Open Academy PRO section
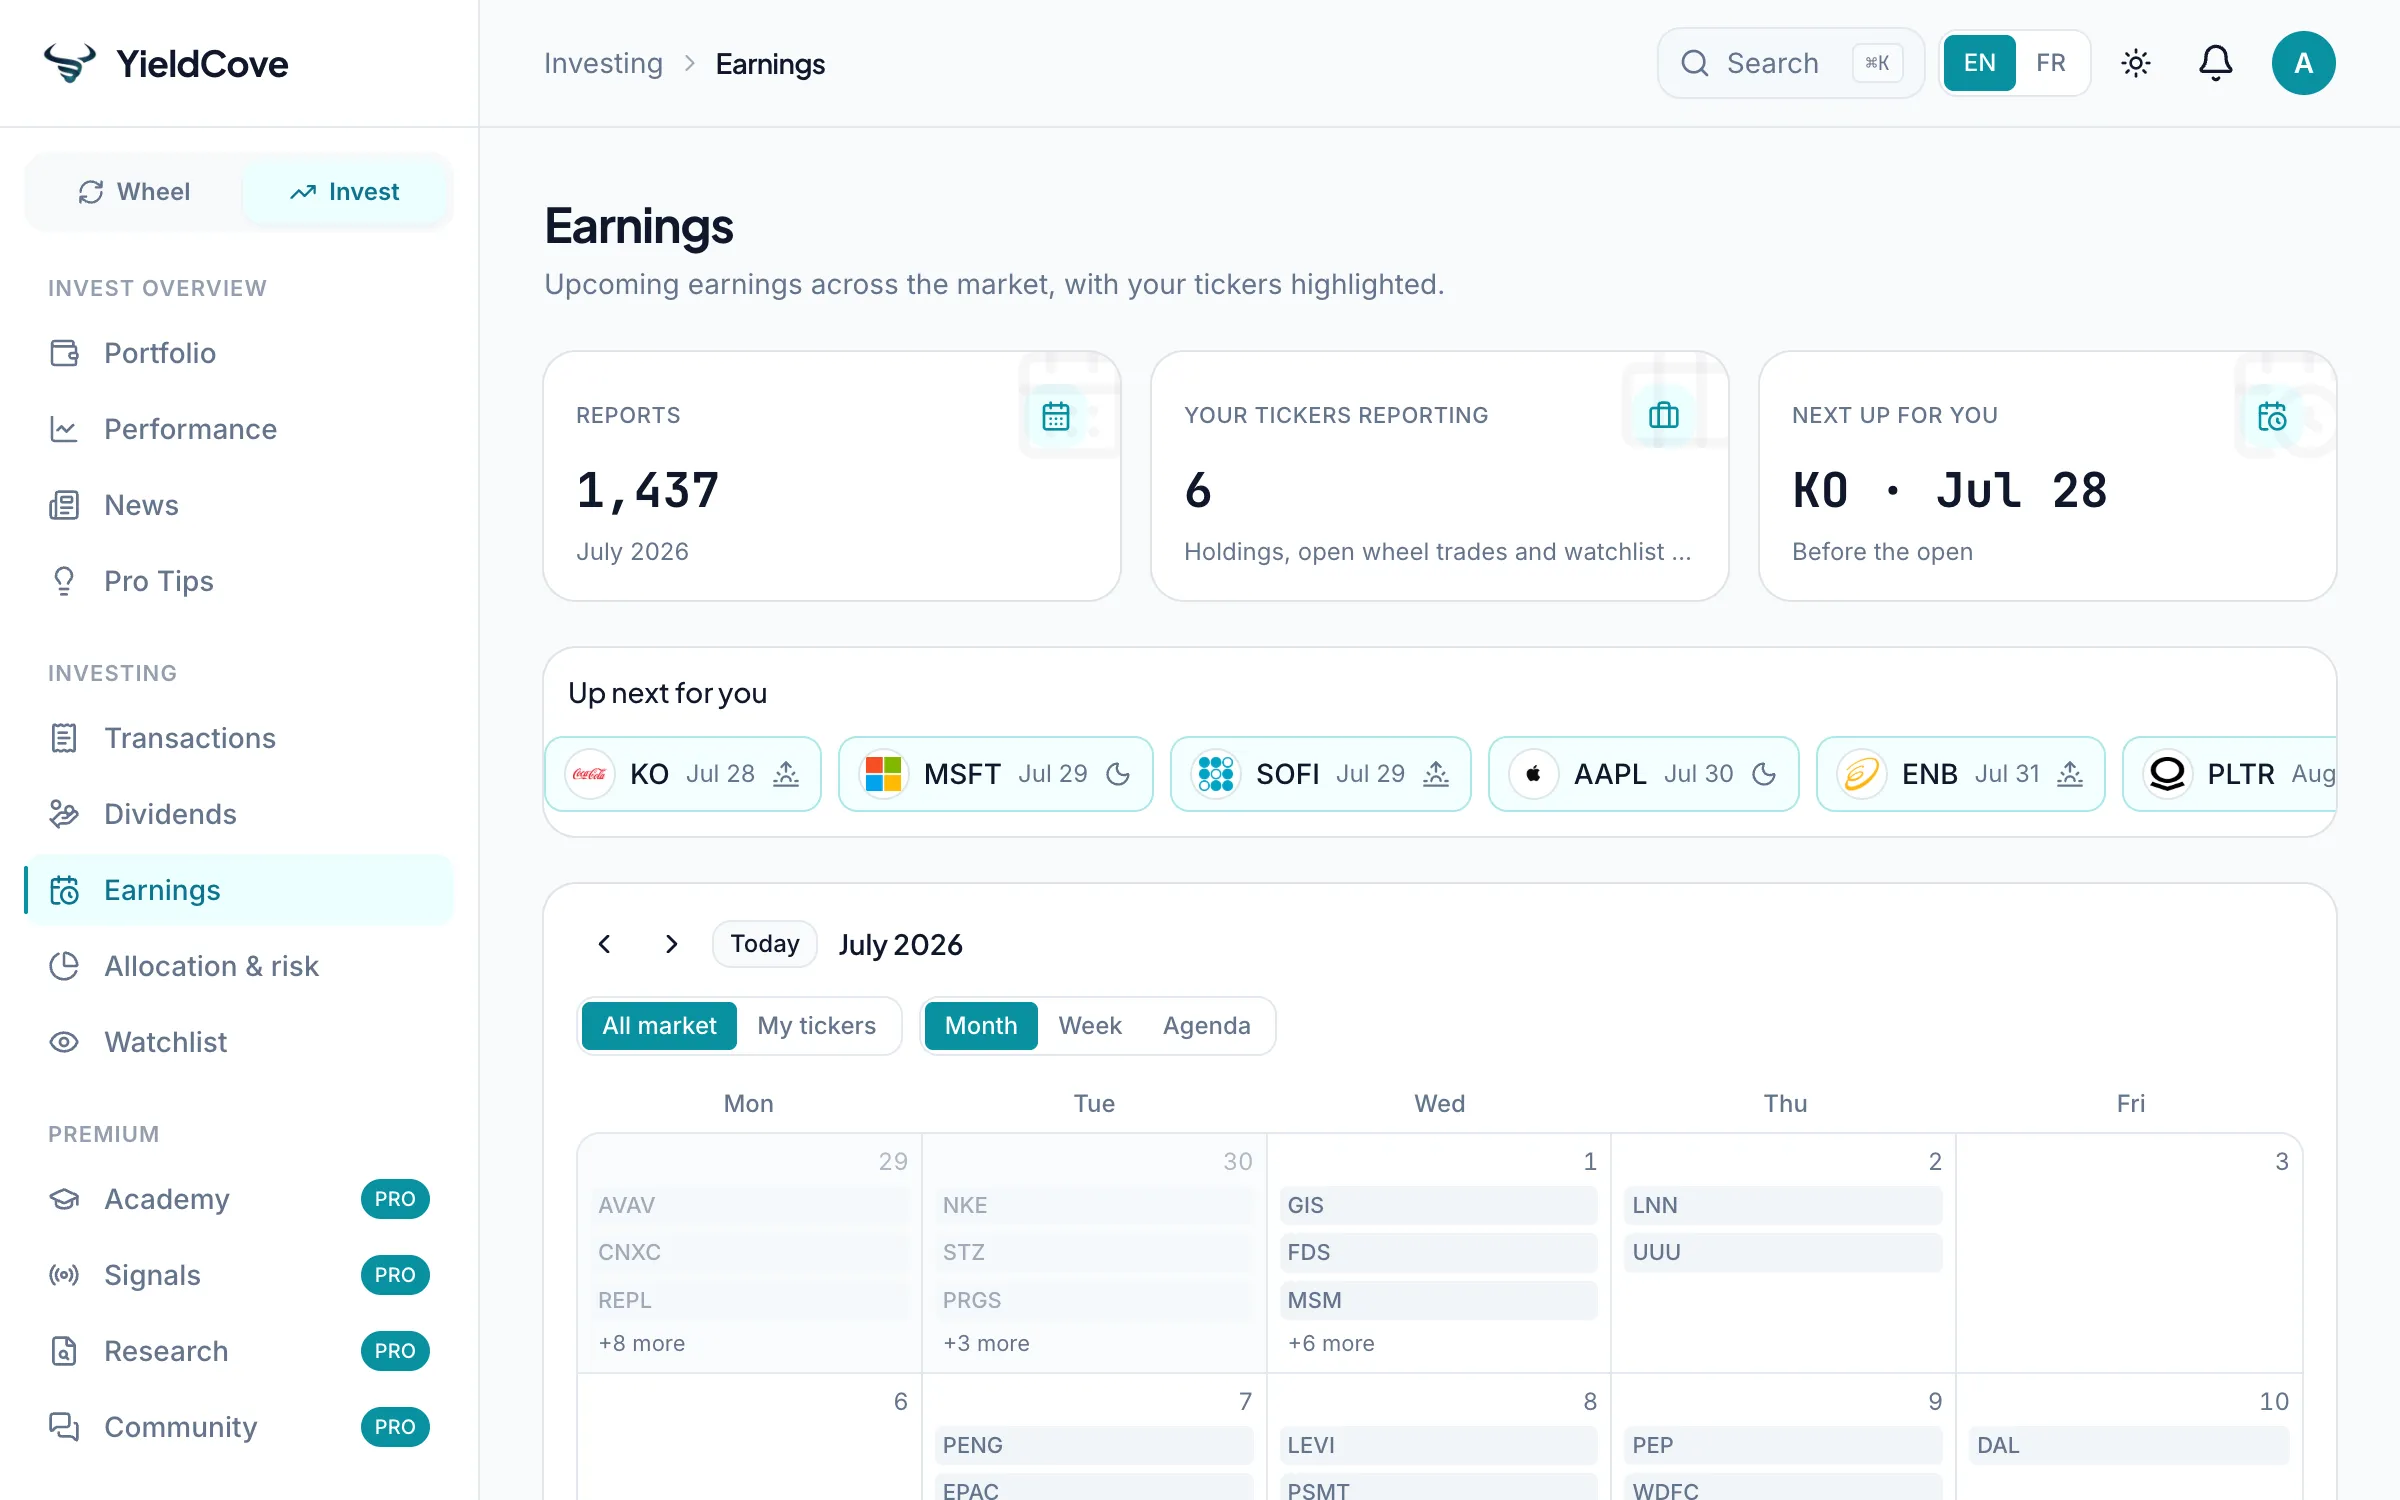This screenshot has width=2400, height=1500. click(x=238, y=1199)
